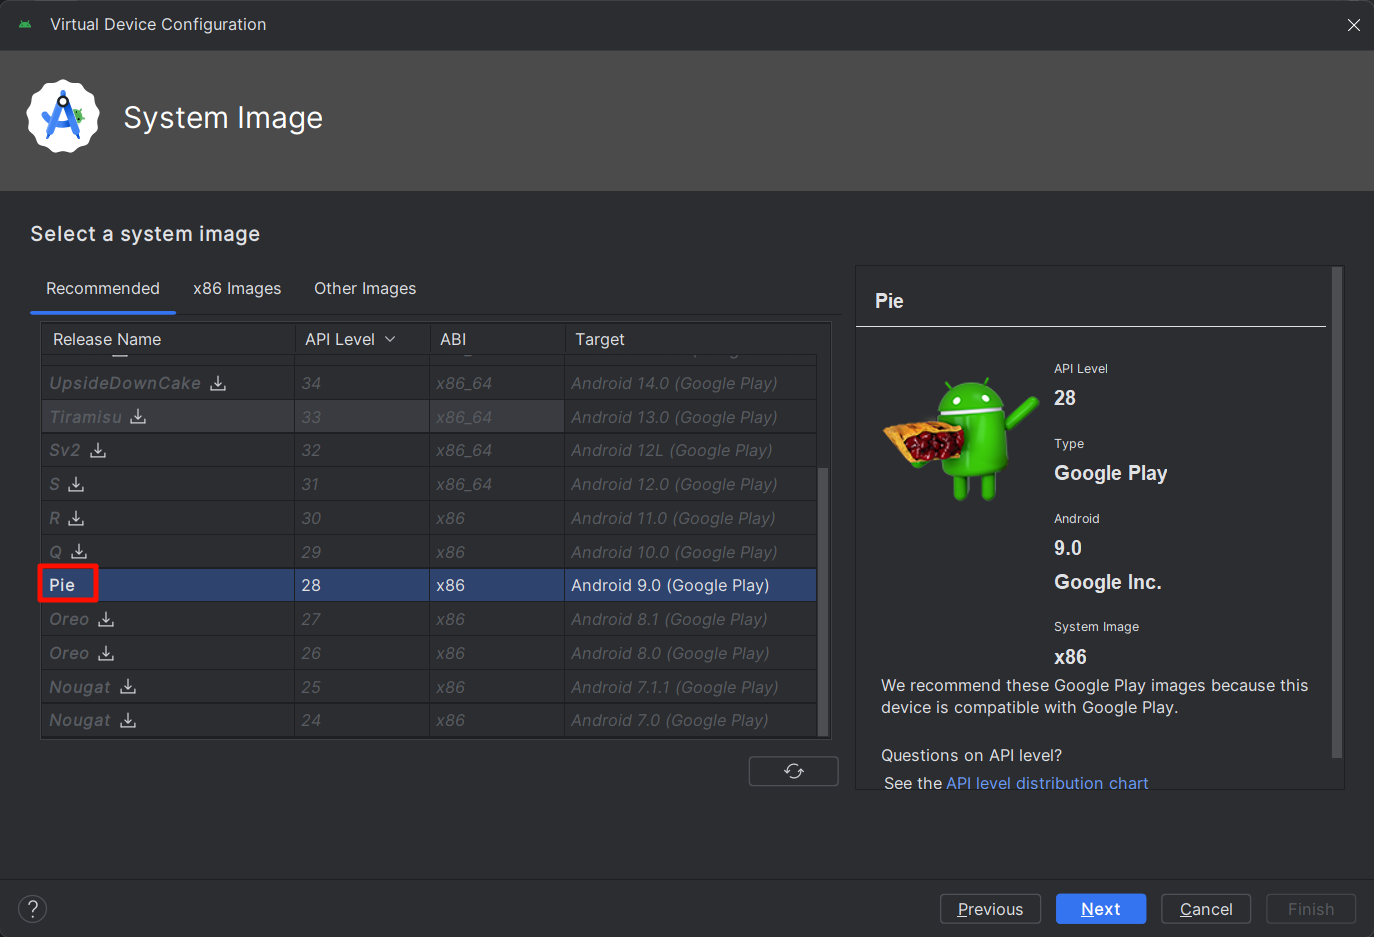
Task: Close the Virtual Device Configuration dialog
Action: (1353, 25)
